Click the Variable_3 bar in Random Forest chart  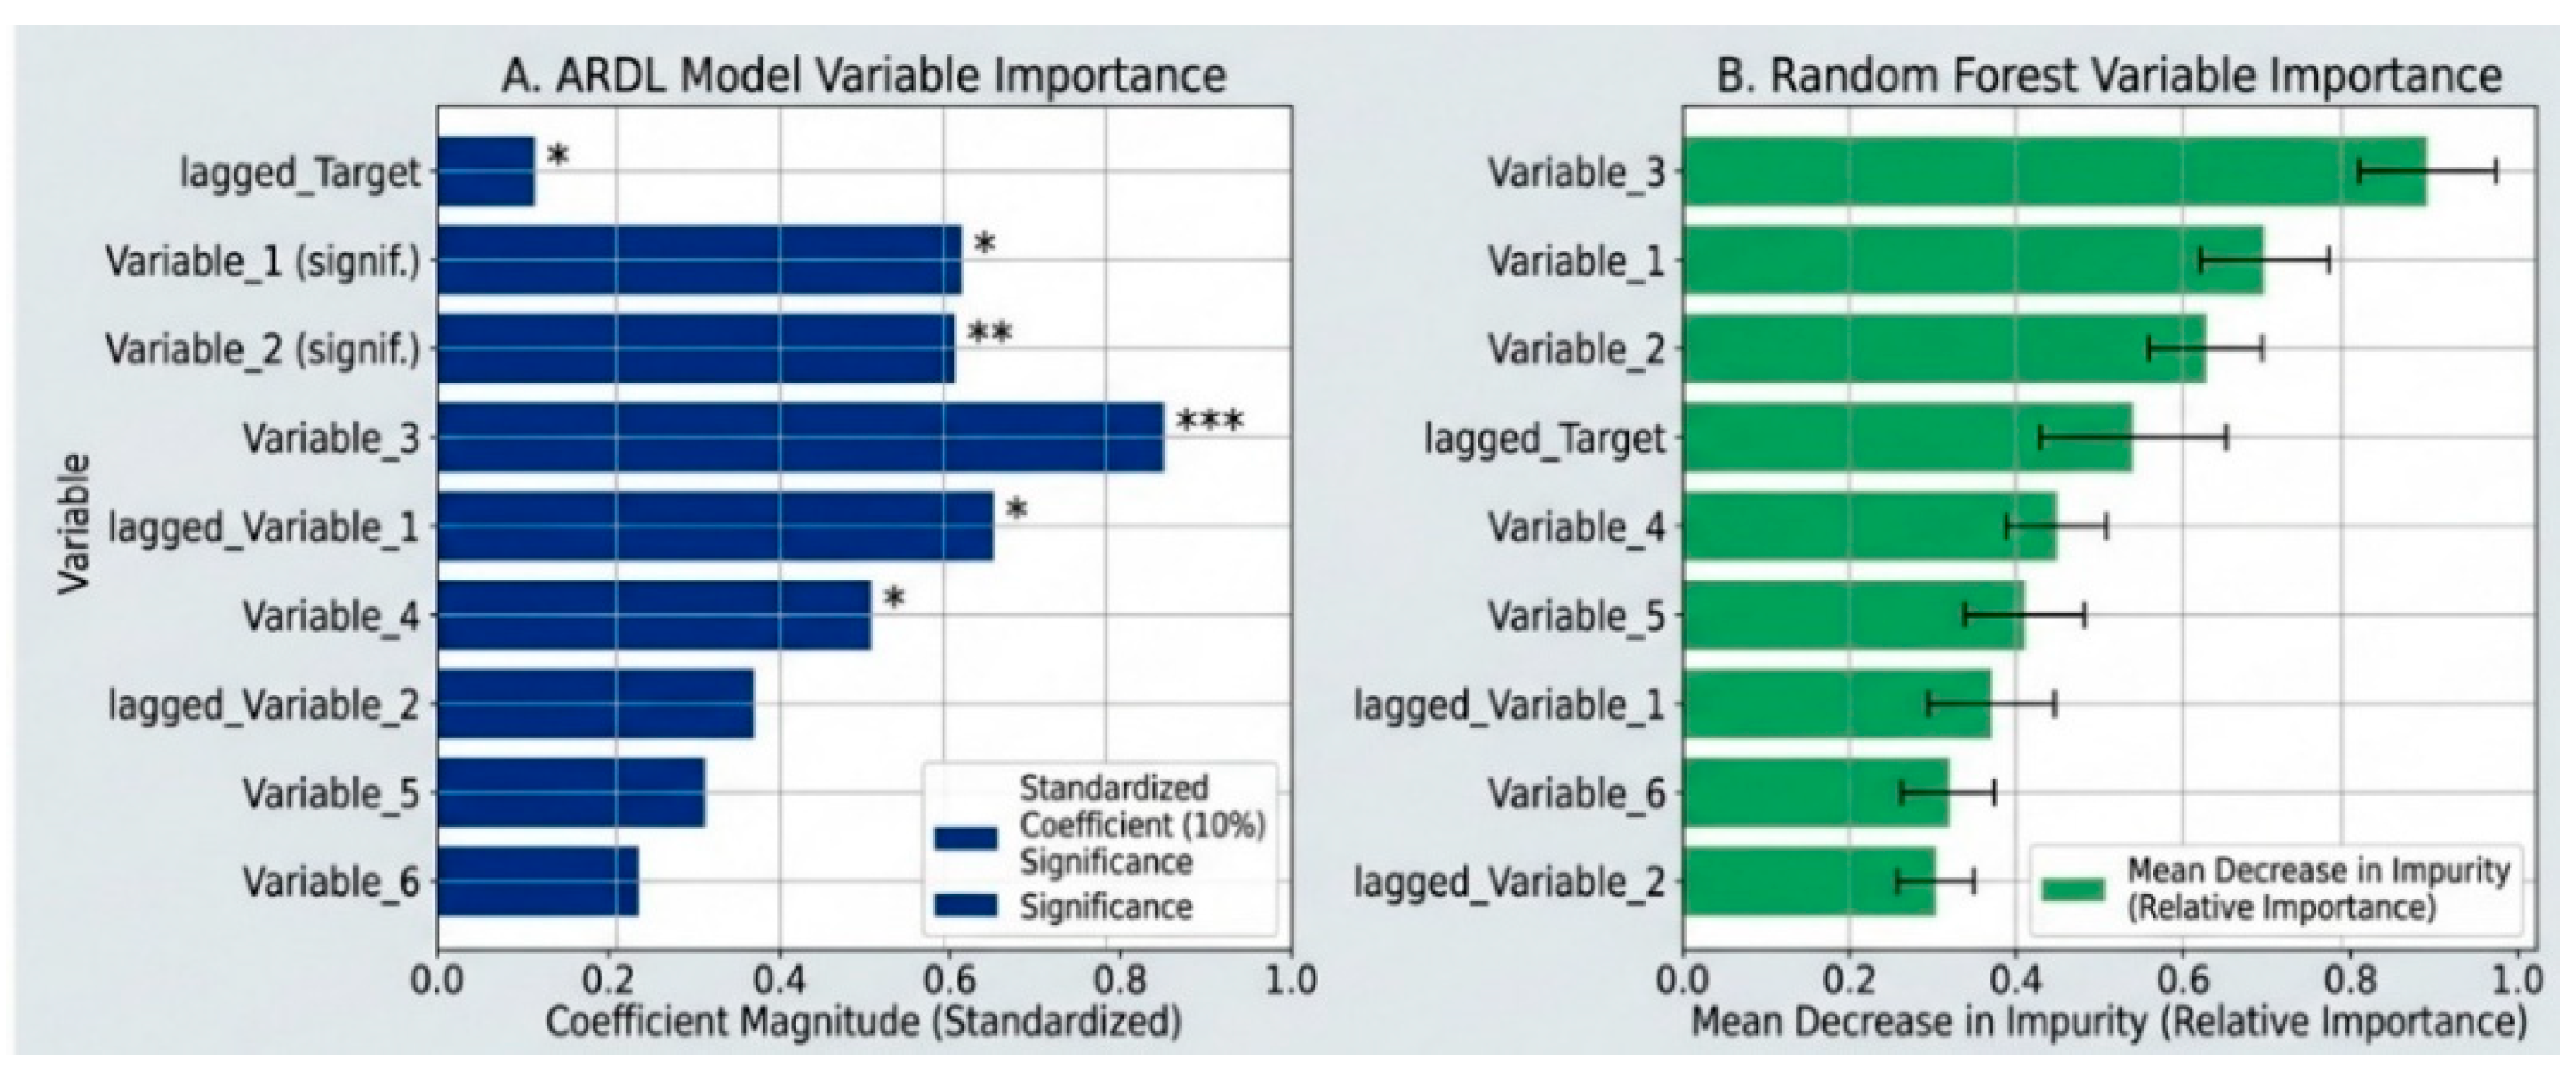[2056, 172]
